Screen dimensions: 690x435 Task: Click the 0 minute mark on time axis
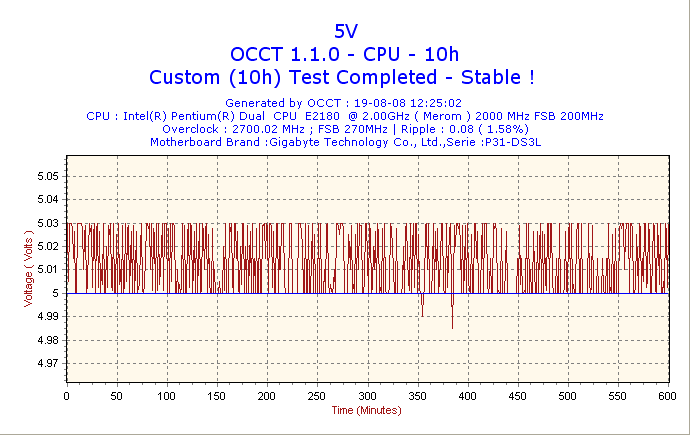click(66, 396)
